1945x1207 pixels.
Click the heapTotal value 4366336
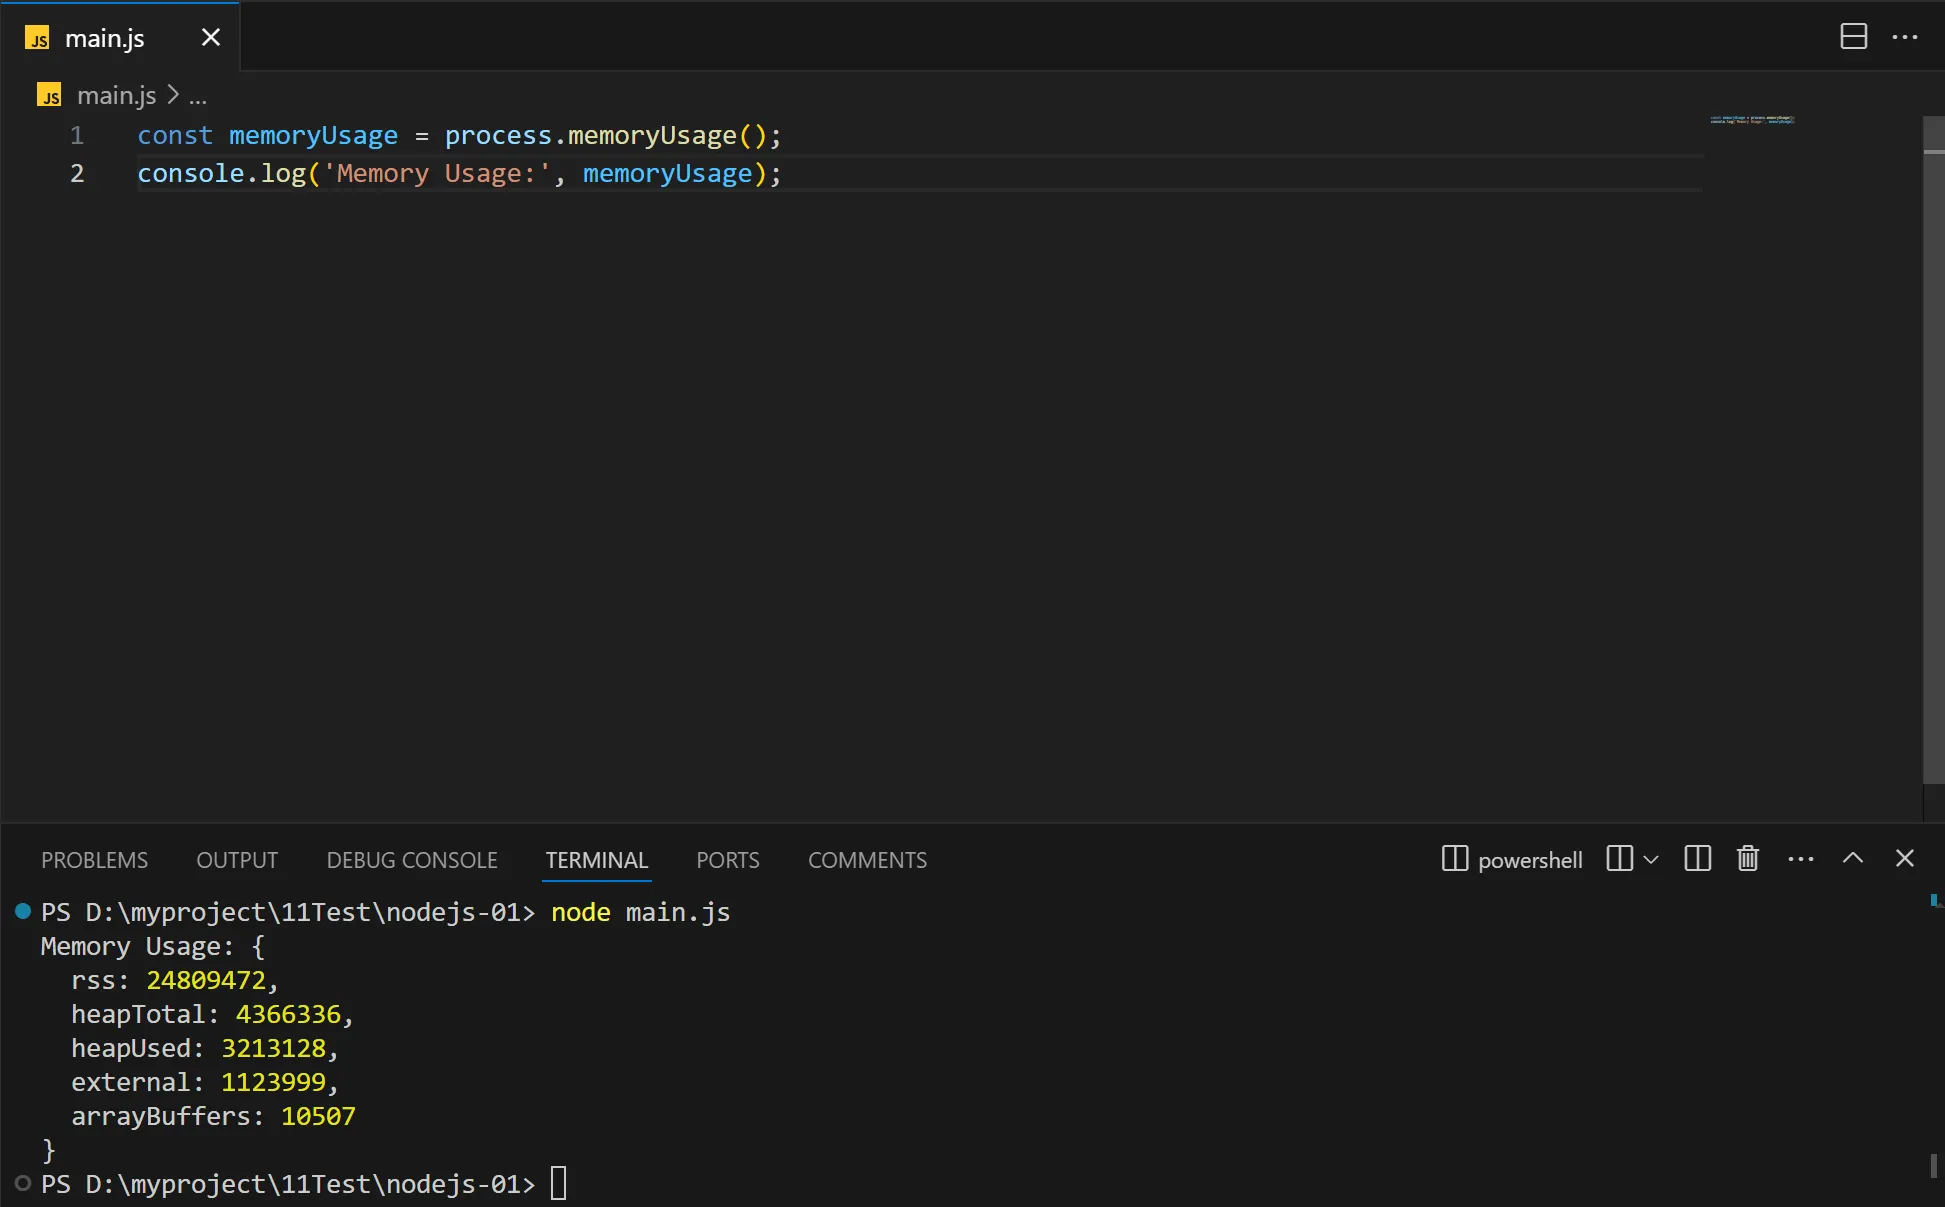click(x=288, y=1014)
